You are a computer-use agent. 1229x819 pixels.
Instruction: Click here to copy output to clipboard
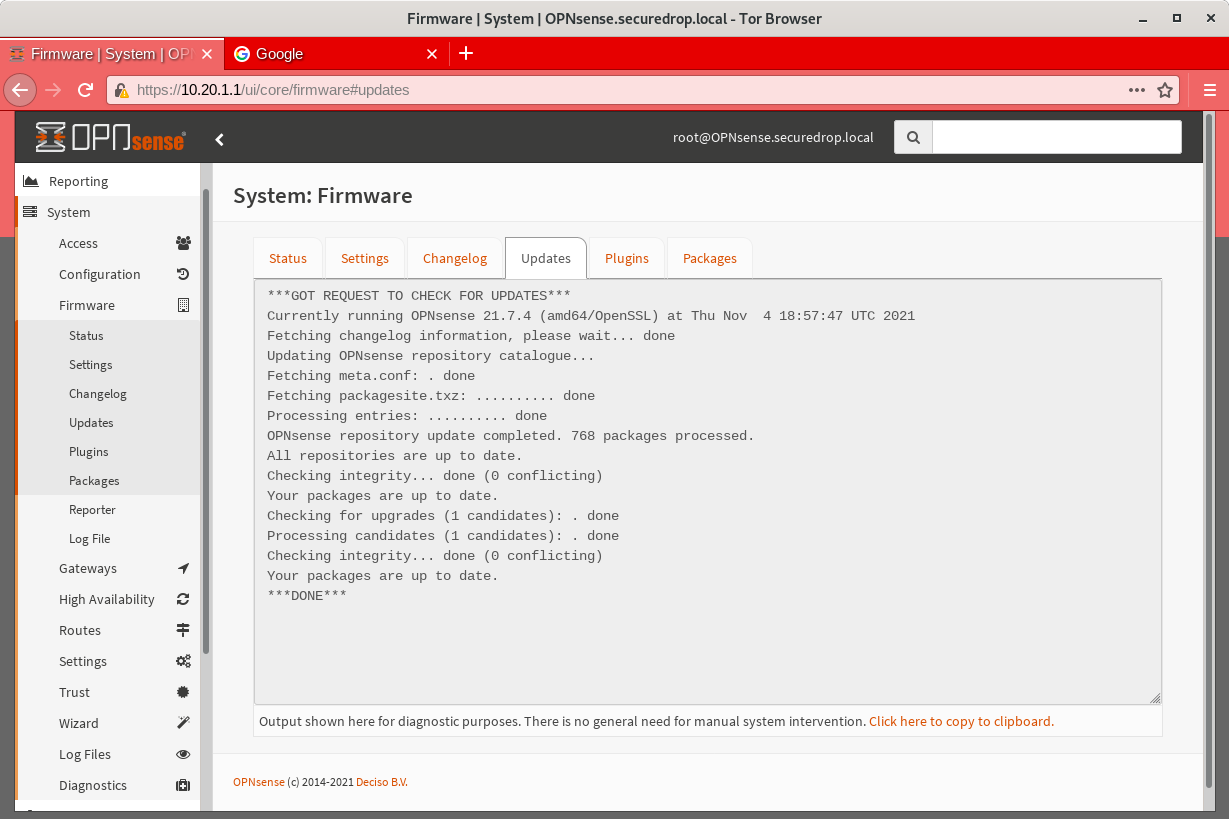click(960, 720)
